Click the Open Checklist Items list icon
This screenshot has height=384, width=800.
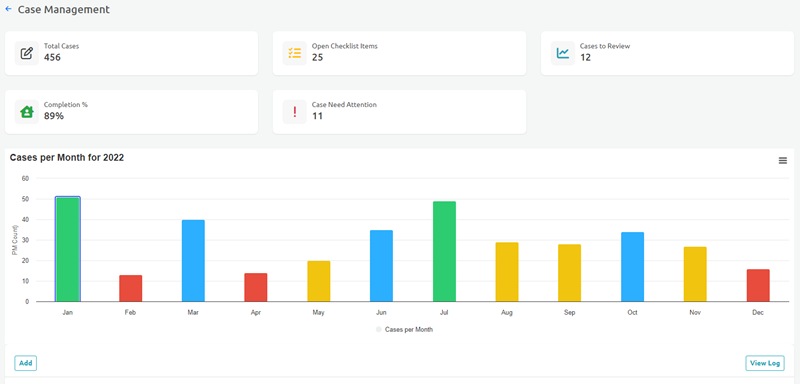(295, 53)
